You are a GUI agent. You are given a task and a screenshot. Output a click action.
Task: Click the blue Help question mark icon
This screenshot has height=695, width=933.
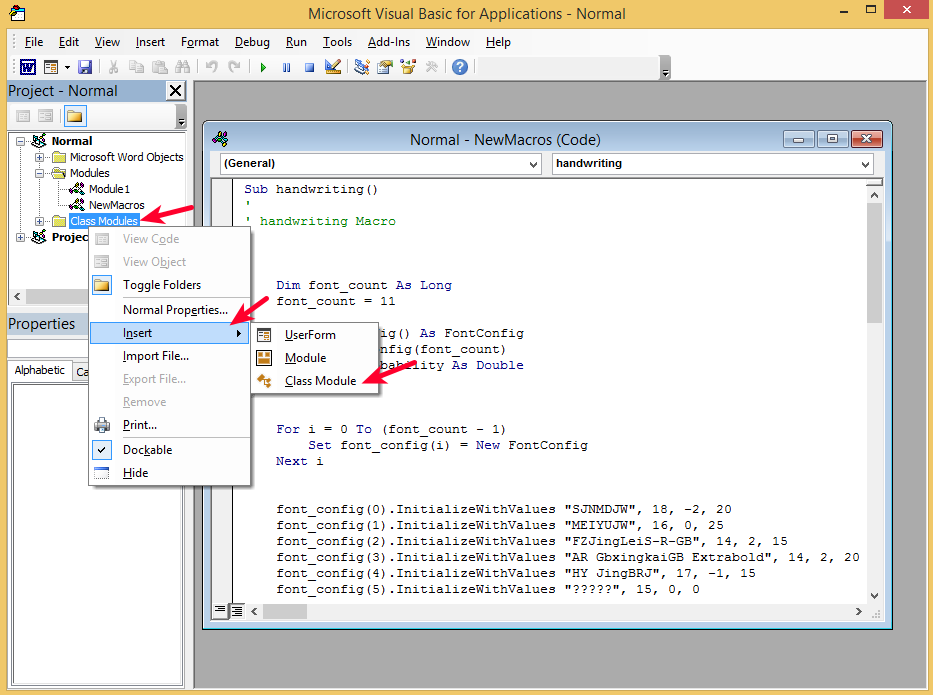[x=459, y=67]
